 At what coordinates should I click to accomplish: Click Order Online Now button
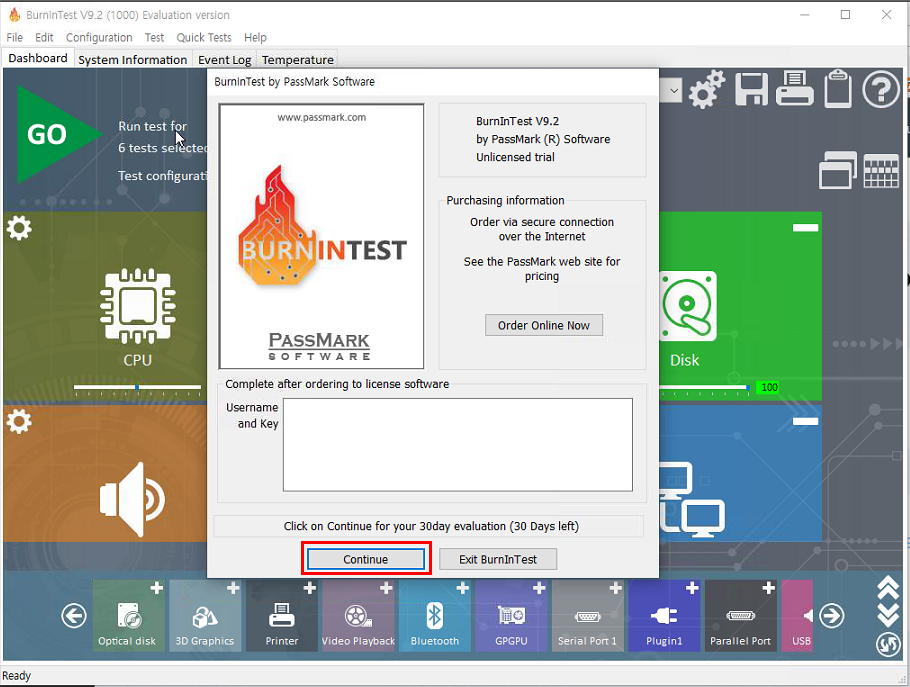click(544, 326)
